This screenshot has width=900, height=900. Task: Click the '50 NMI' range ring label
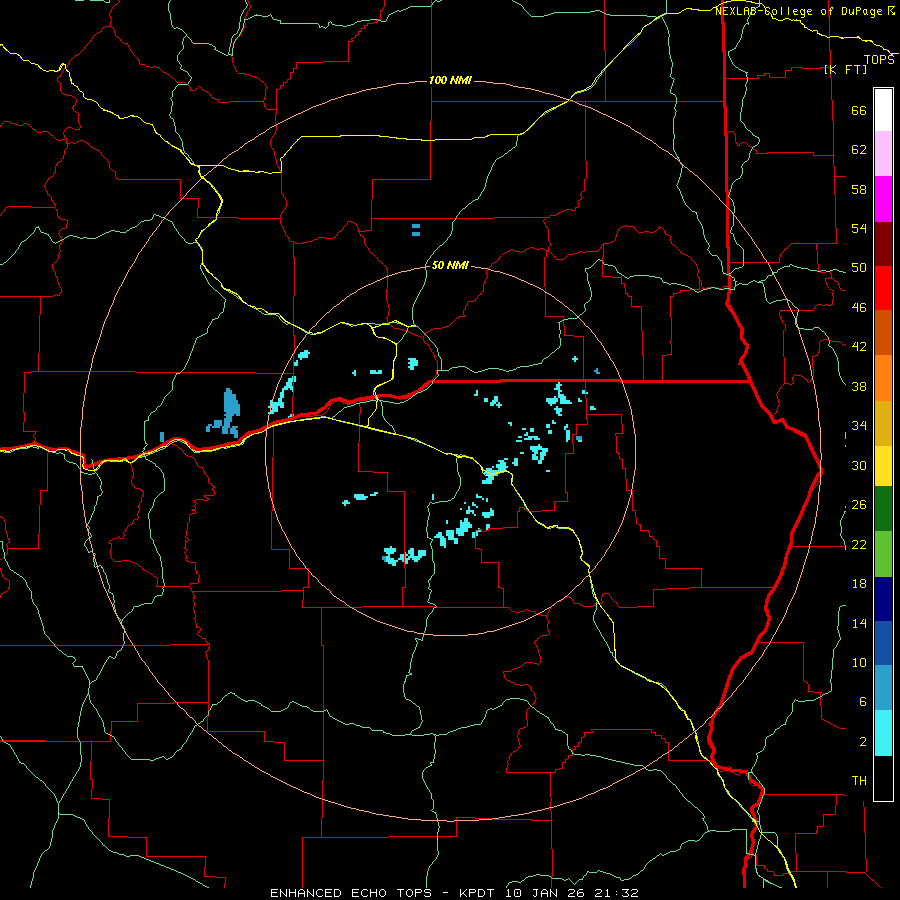(450, 265)
